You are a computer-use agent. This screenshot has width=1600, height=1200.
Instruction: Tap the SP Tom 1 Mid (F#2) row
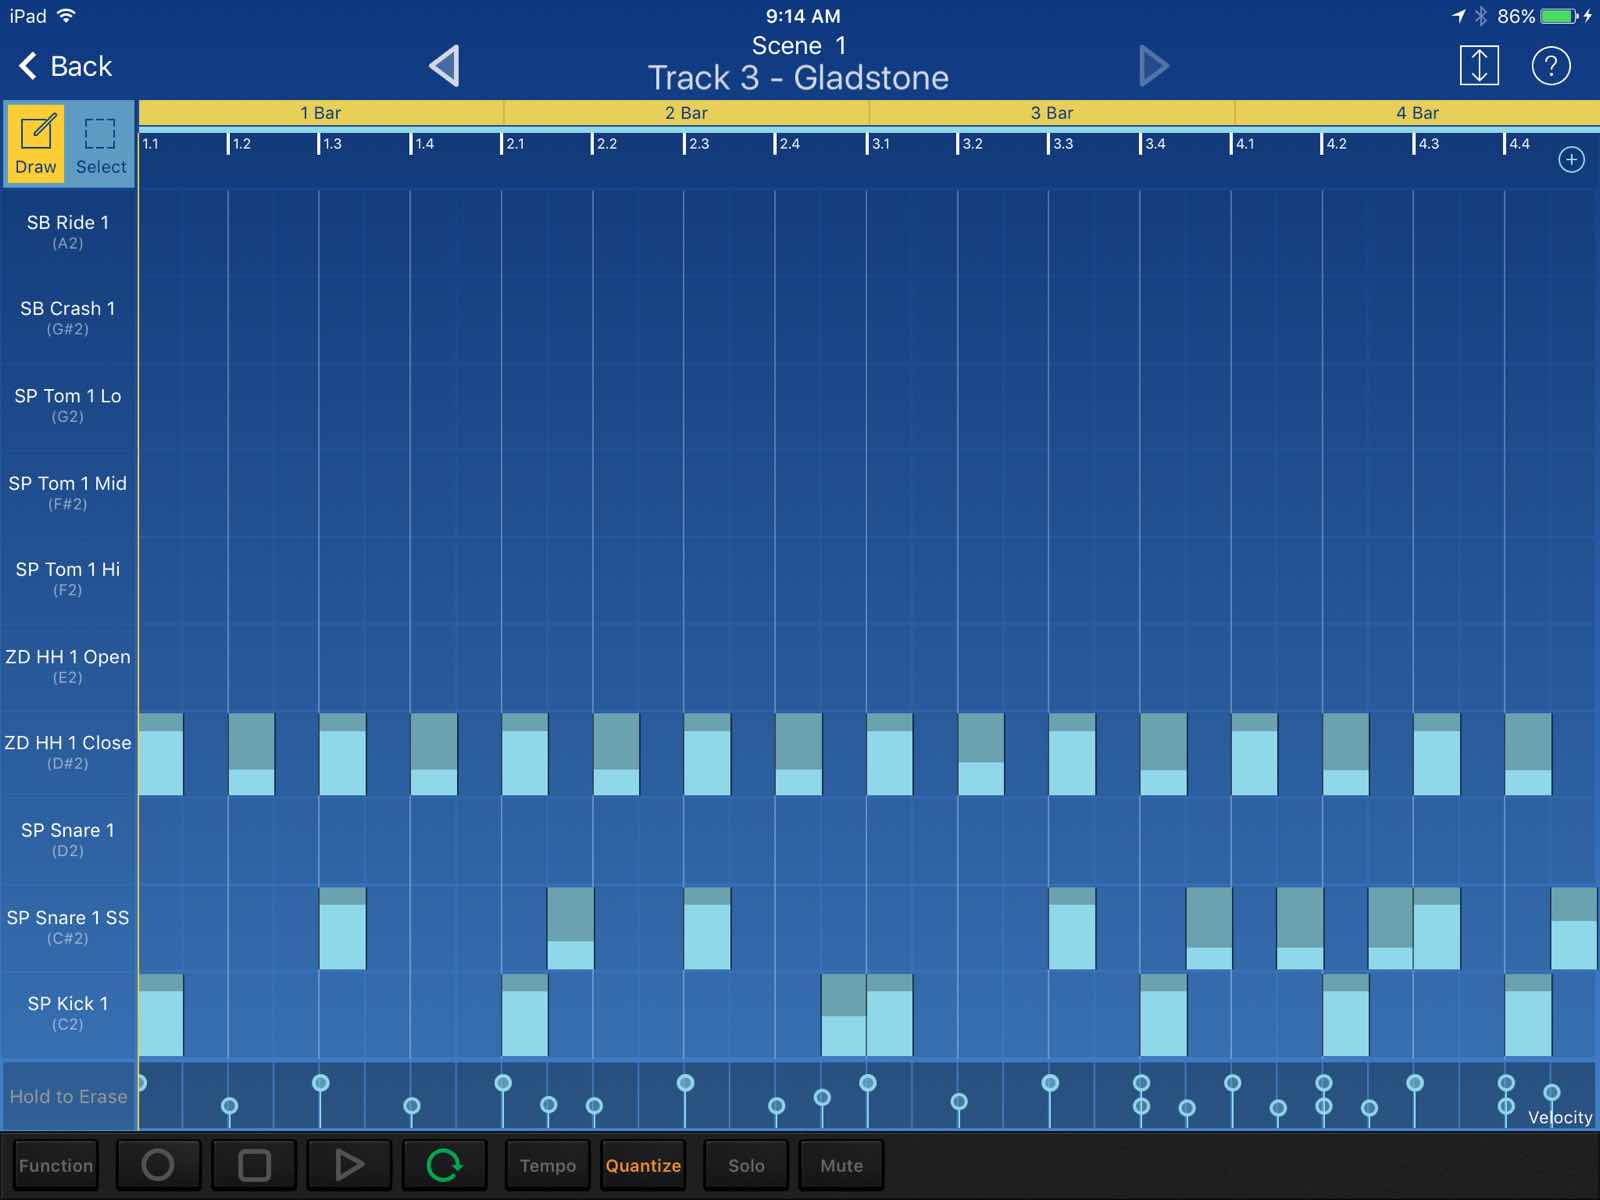(x=68, y=492)
